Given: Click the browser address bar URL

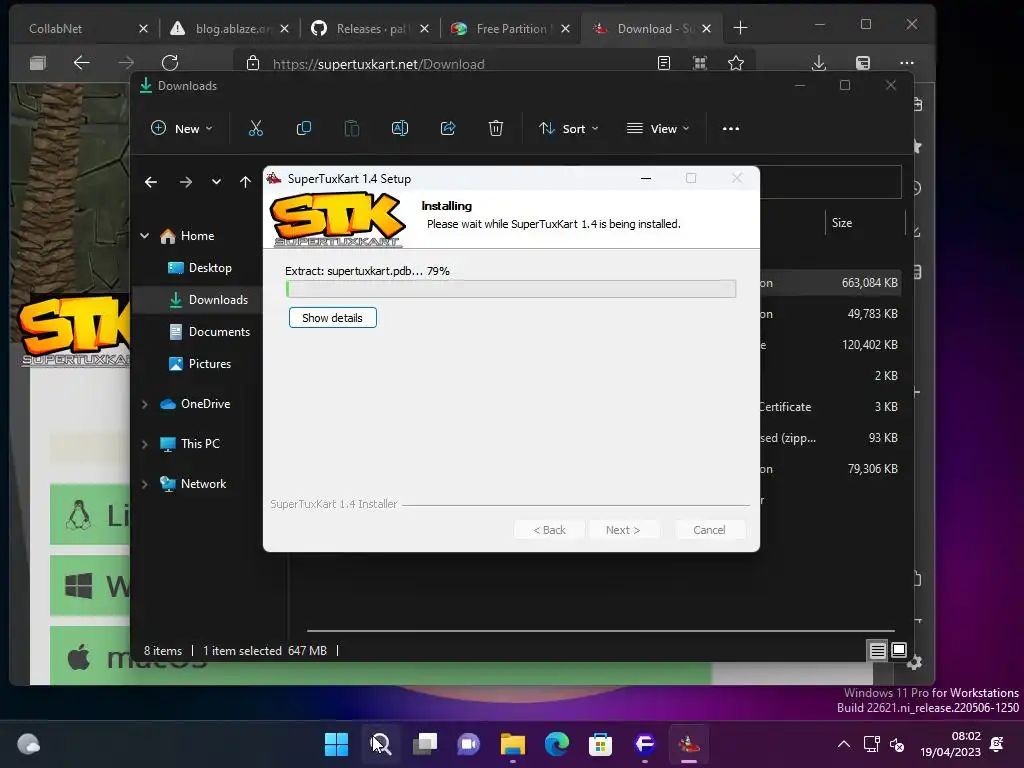Looking at the screenshot, I should 379,64.
